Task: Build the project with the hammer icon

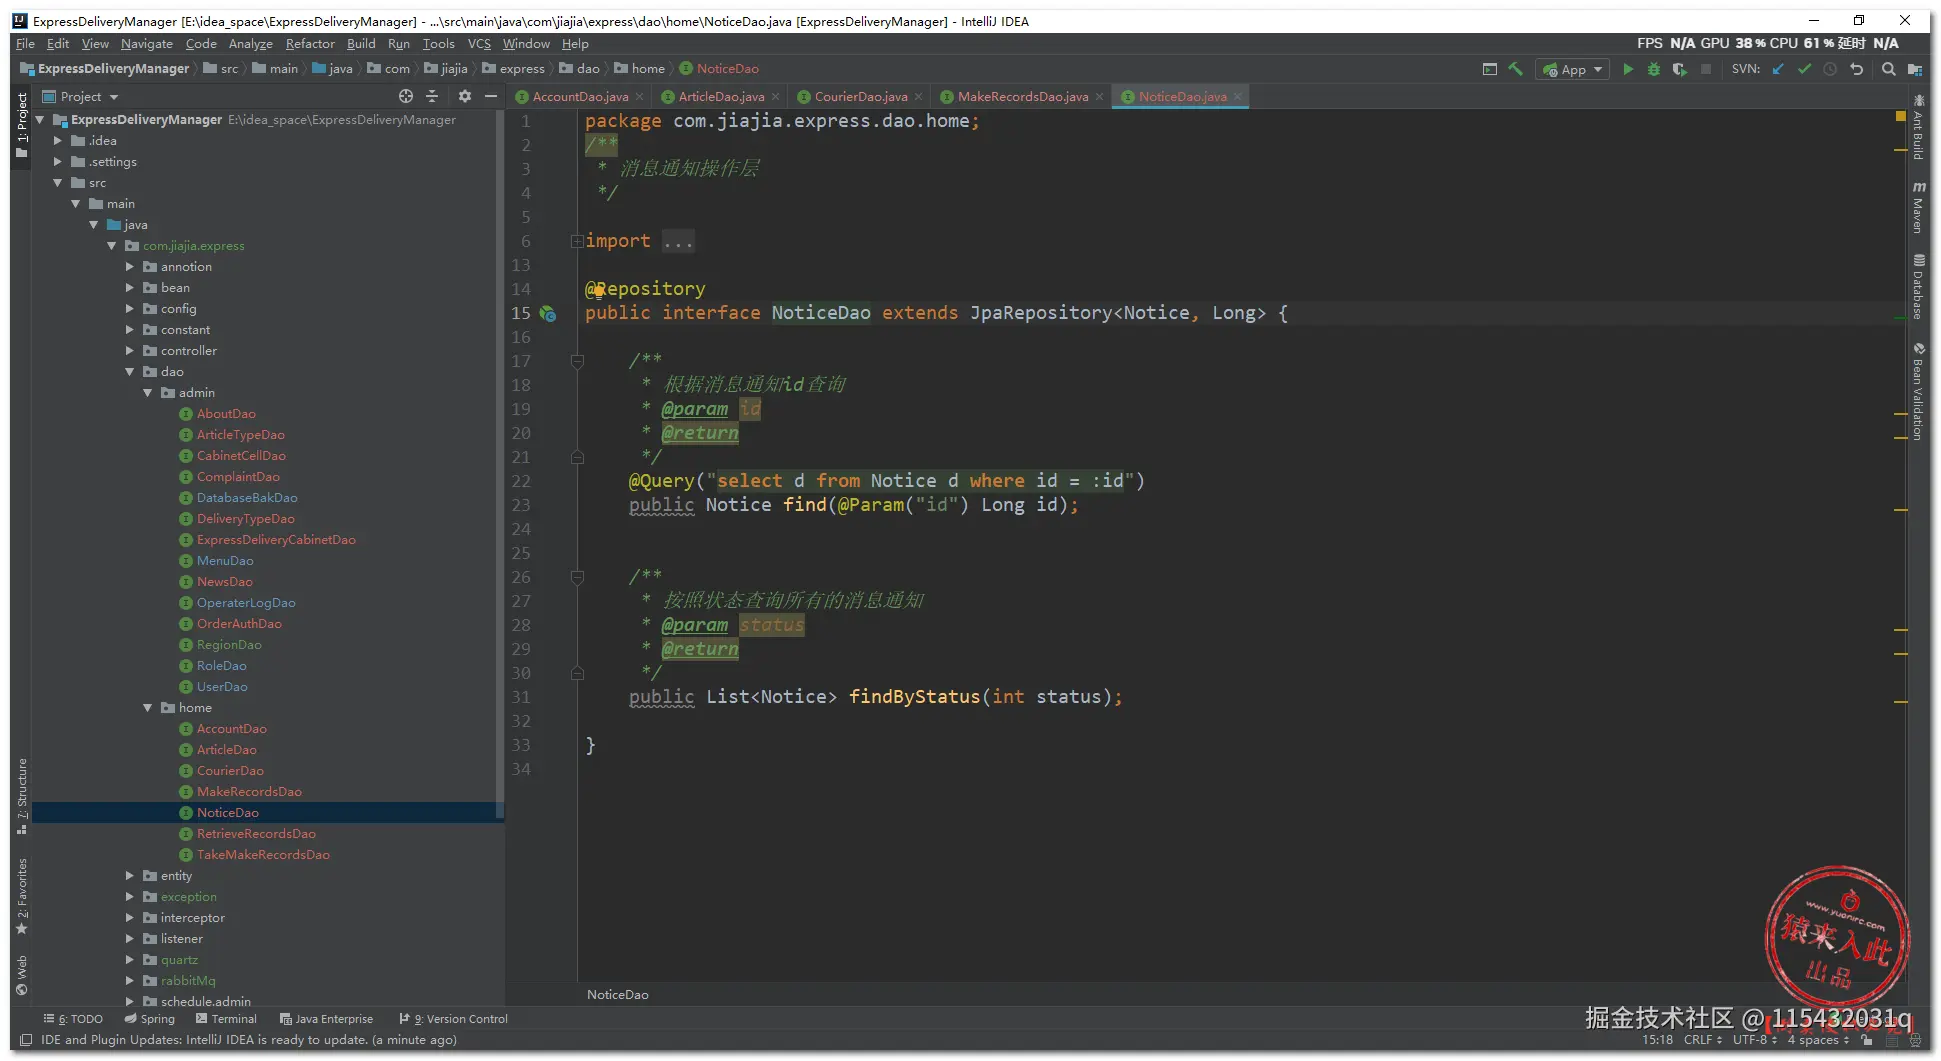Action: pyautogui.click(x=1516, y=69)
